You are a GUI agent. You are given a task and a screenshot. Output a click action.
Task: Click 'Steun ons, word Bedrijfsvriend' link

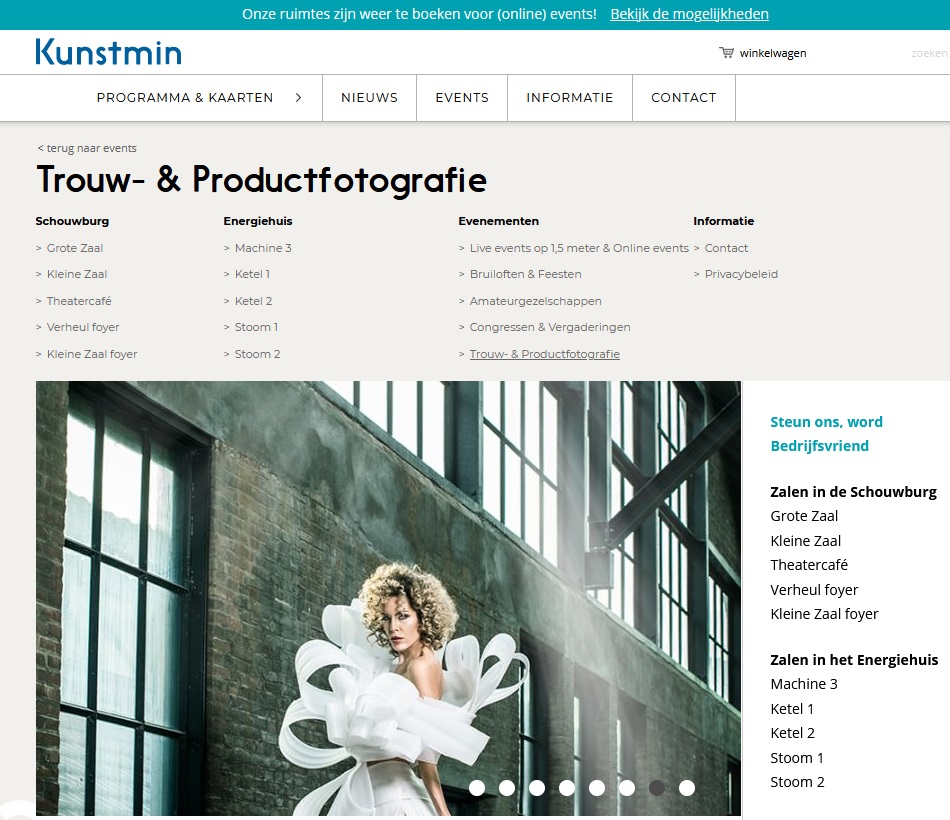point(826,434)
